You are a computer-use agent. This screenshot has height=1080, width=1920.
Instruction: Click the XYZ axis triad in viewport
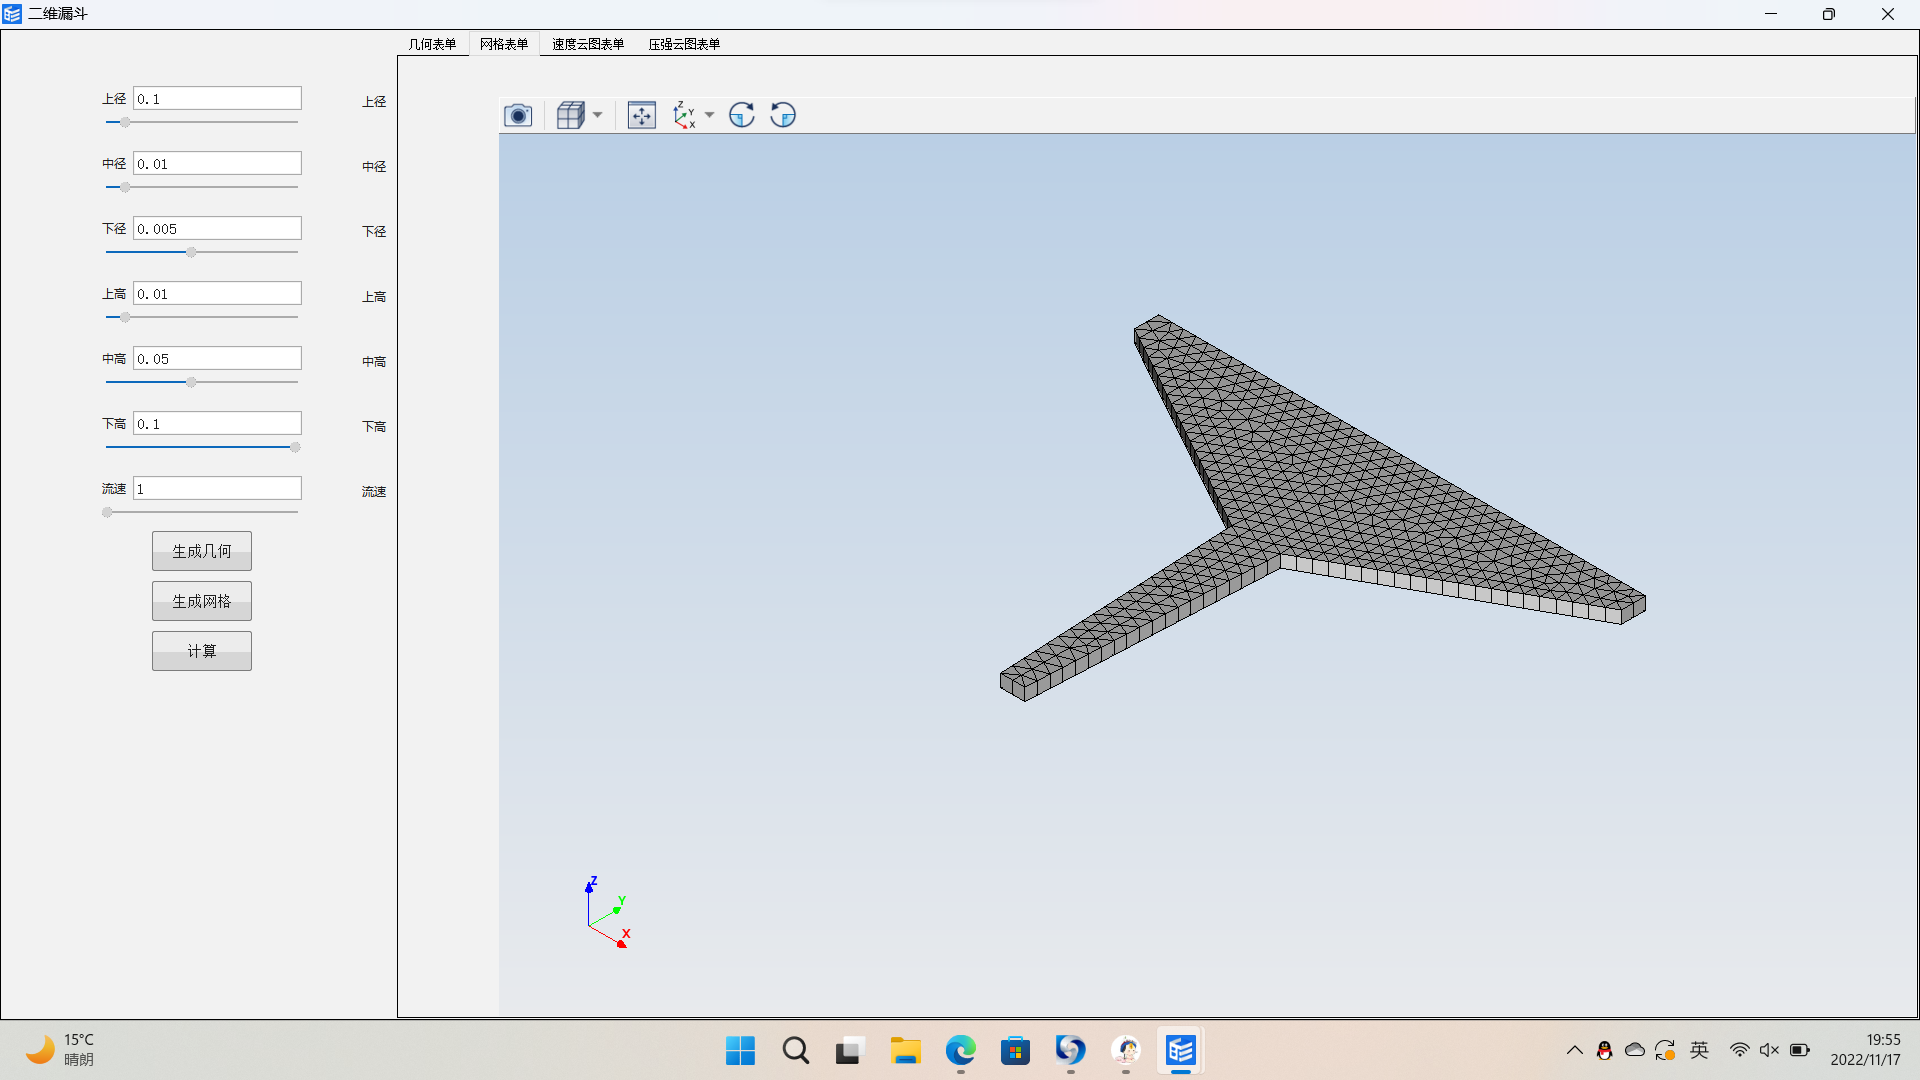(x=607, y=913)
